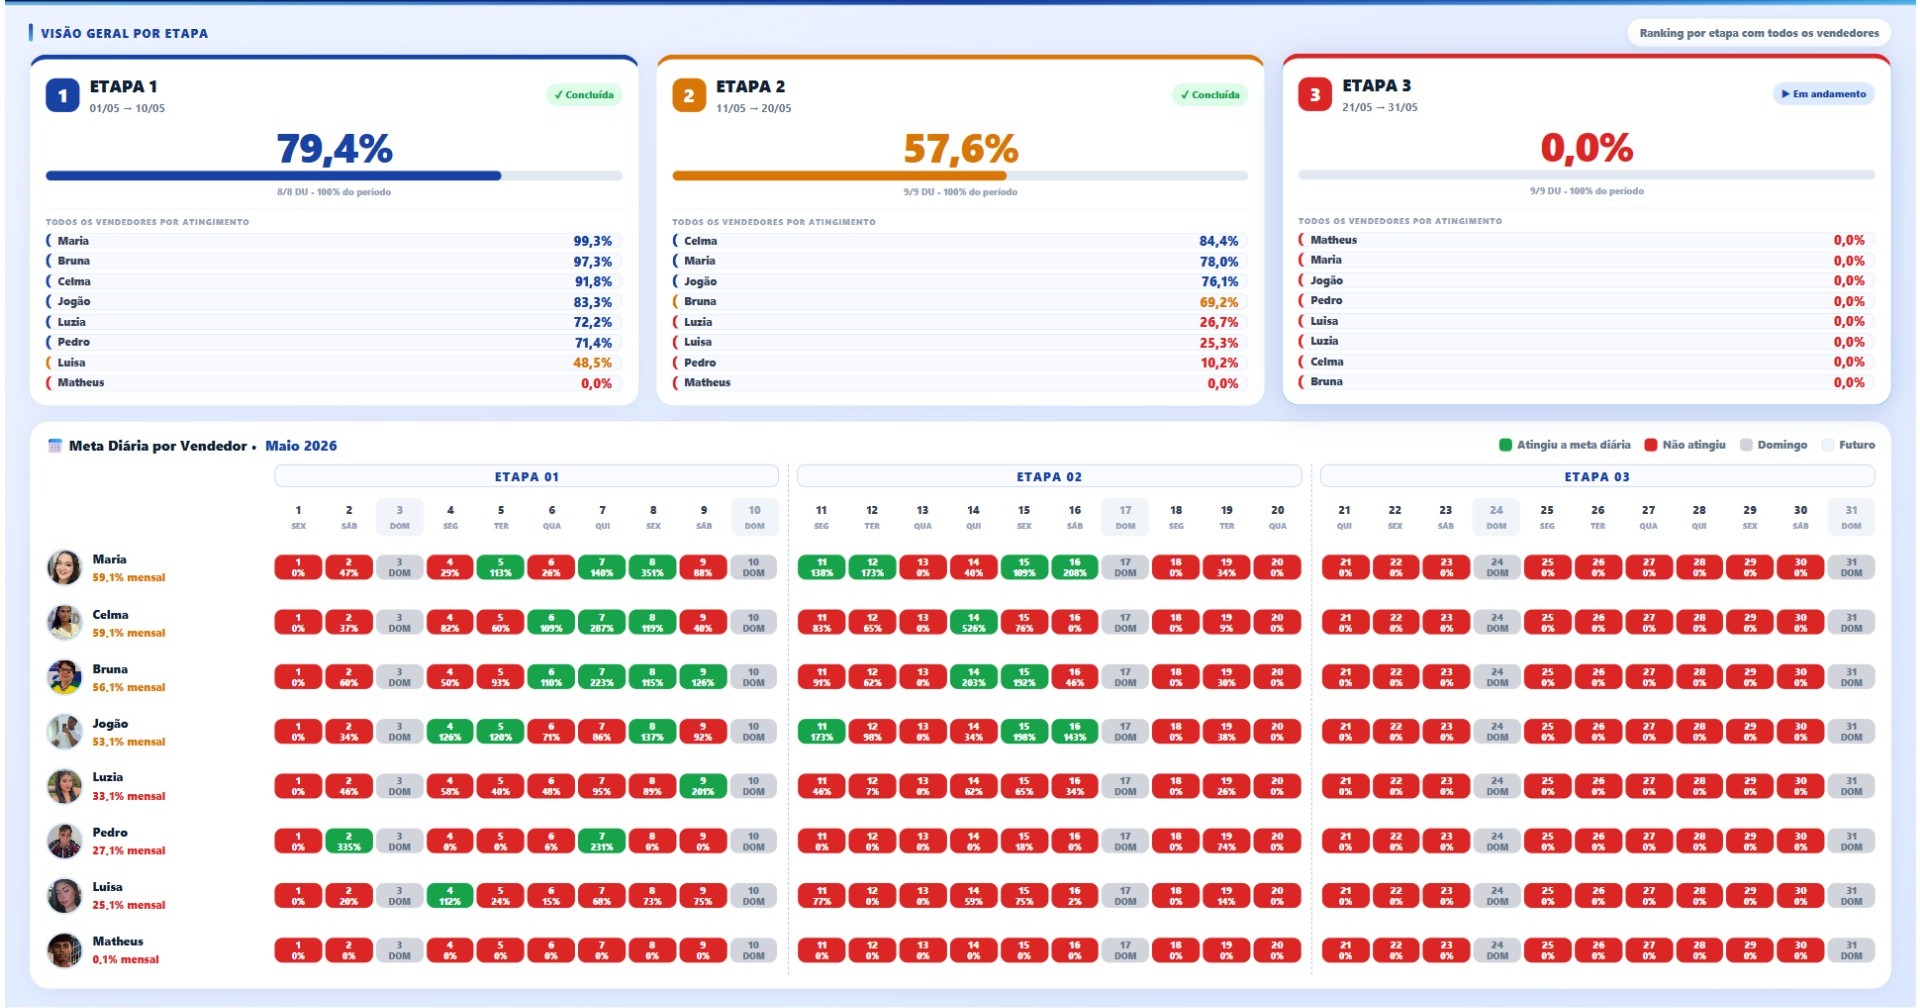Click Bruna's day 14 cell showing 203%
The width and height of the screenshot is (1920, 1008).
click(973, 677)
